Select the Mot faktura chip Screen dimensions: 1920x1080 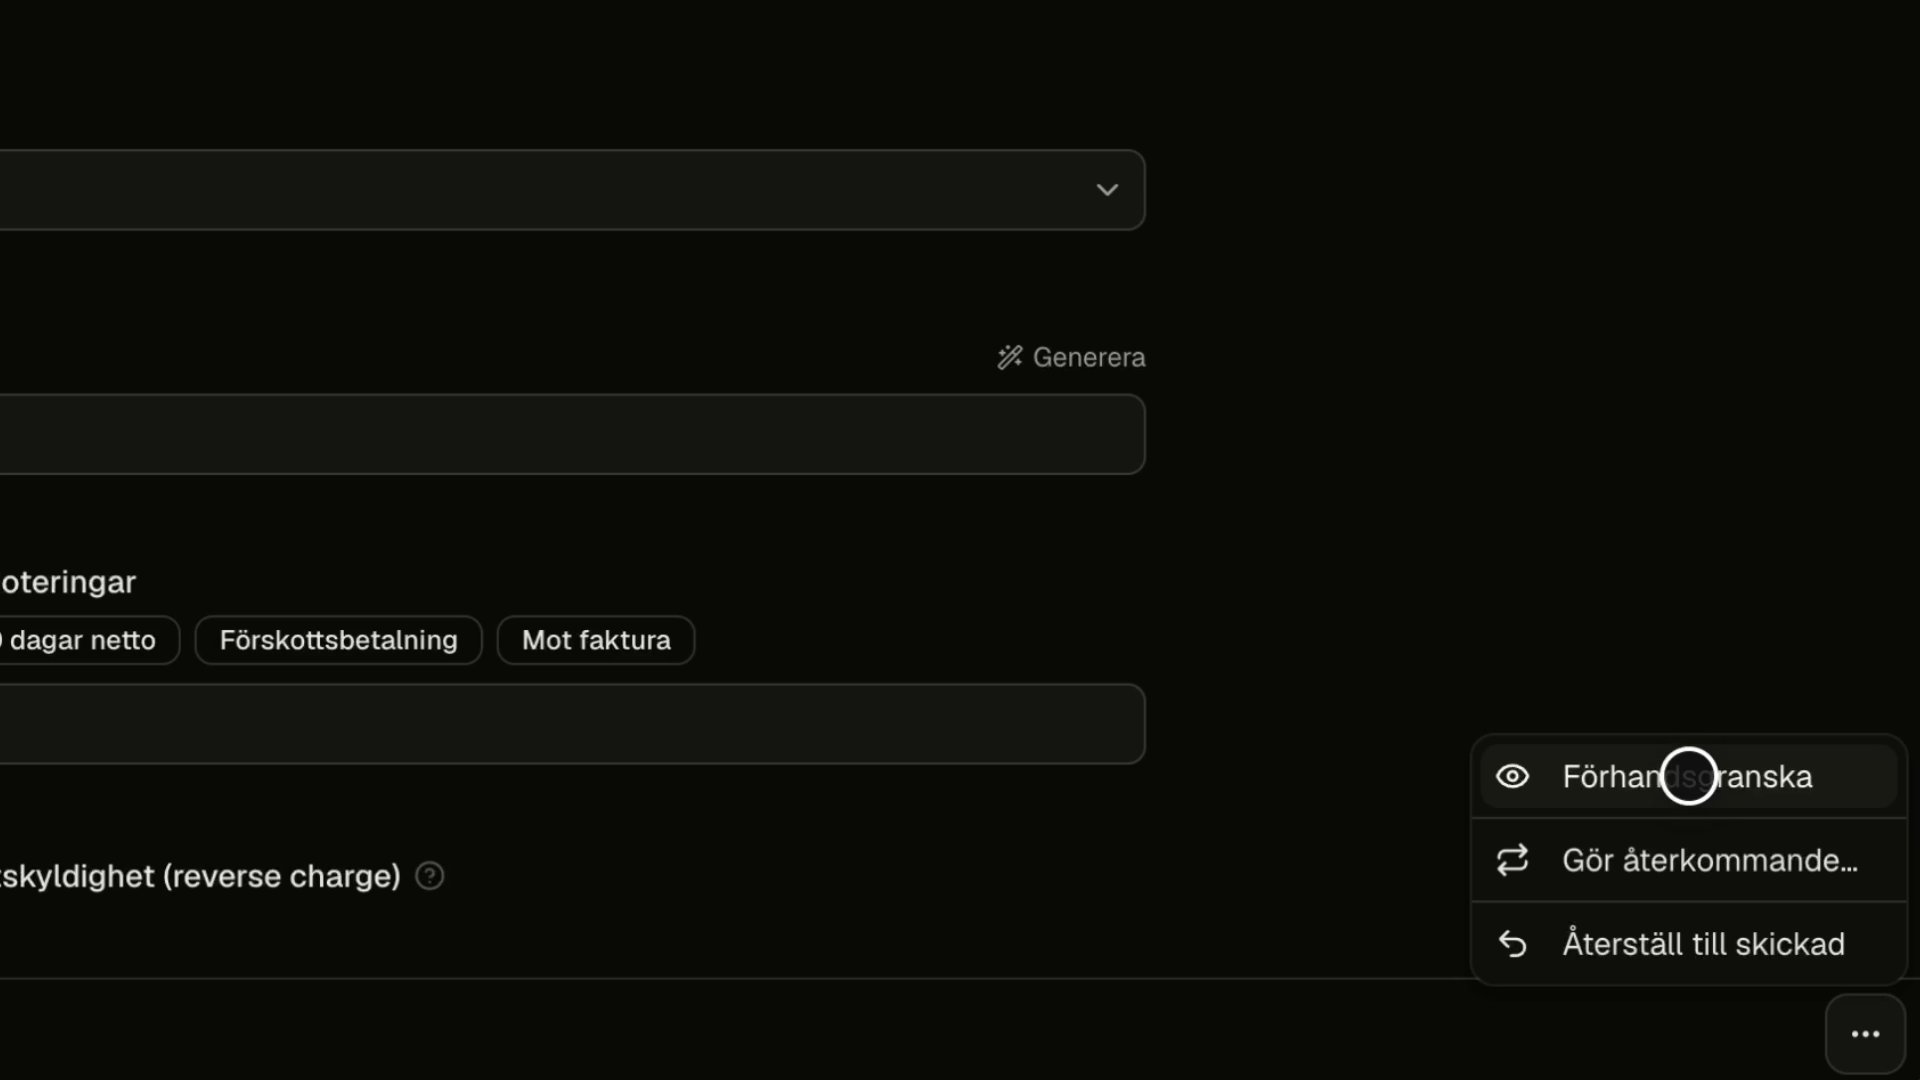[x=596, y=640]
